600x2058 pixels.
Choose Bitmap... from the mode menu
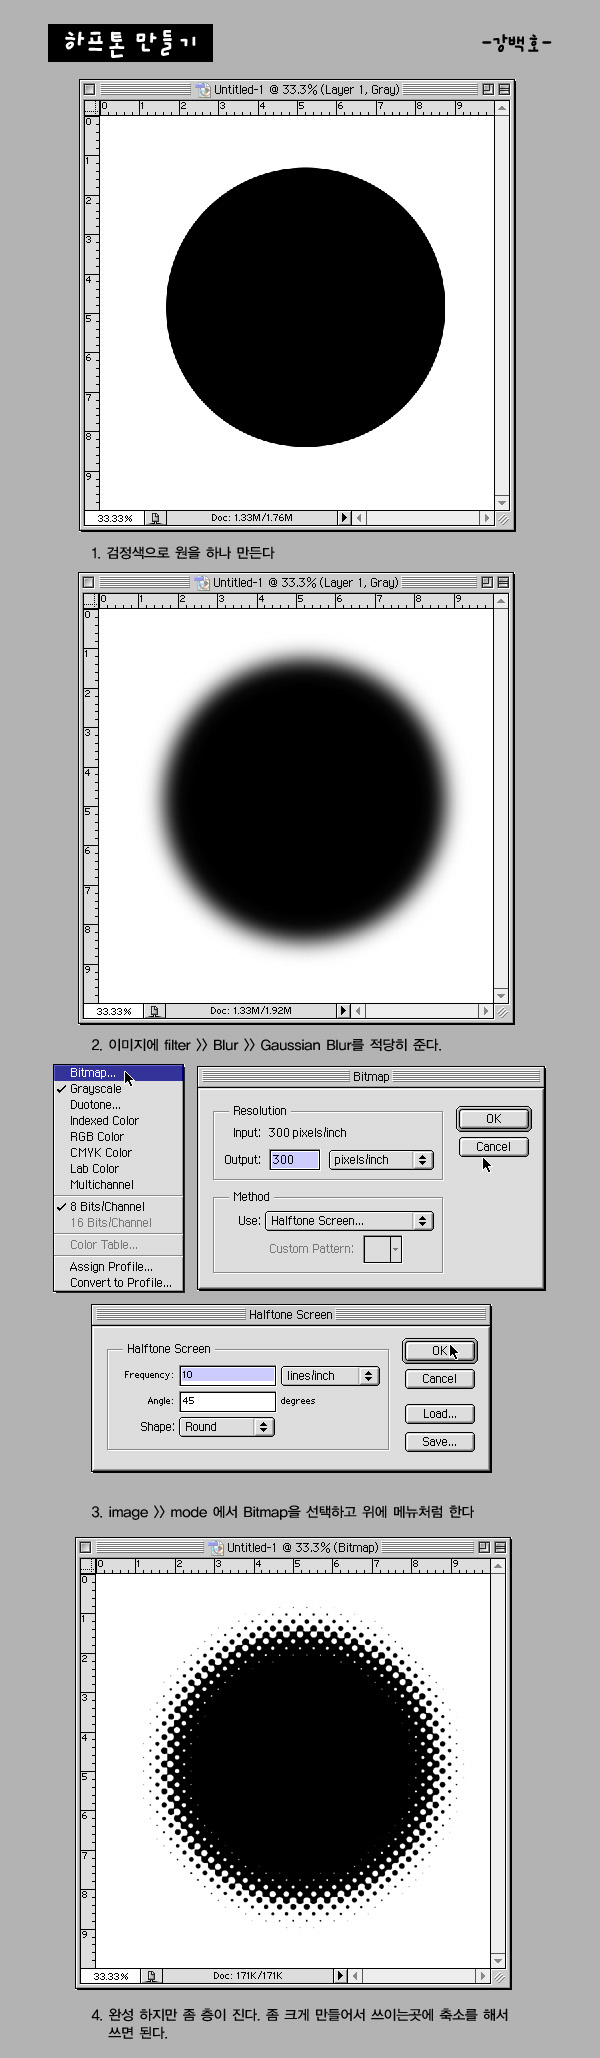point(93,1073)
